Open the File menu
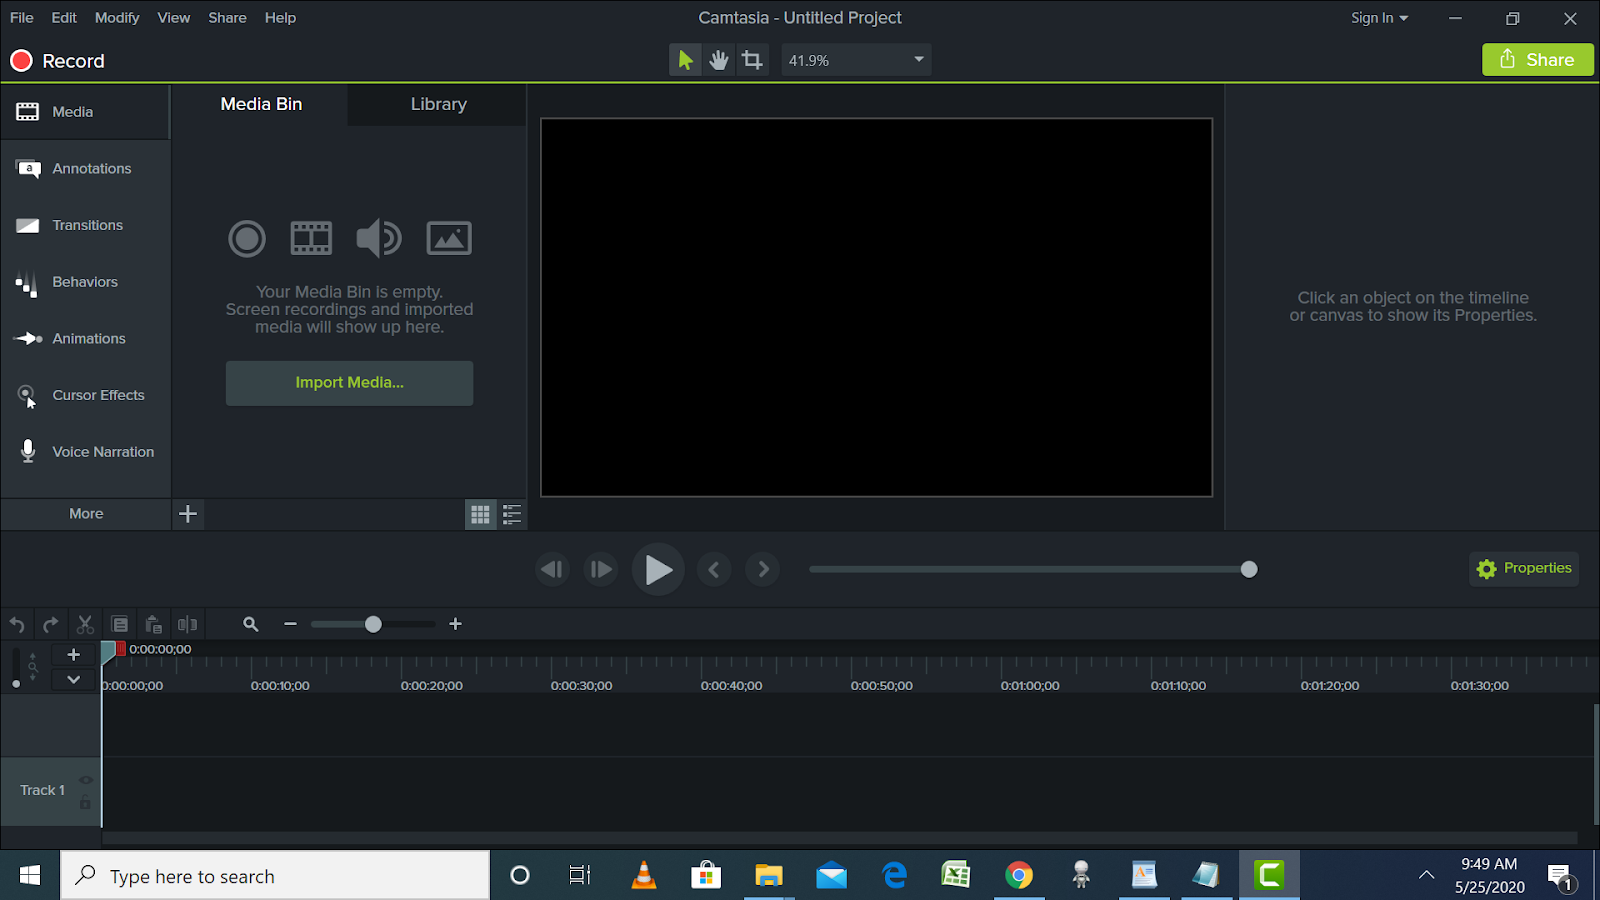Screen dimensions: 1600x900 pyautogui.click(x=21, y=18)
